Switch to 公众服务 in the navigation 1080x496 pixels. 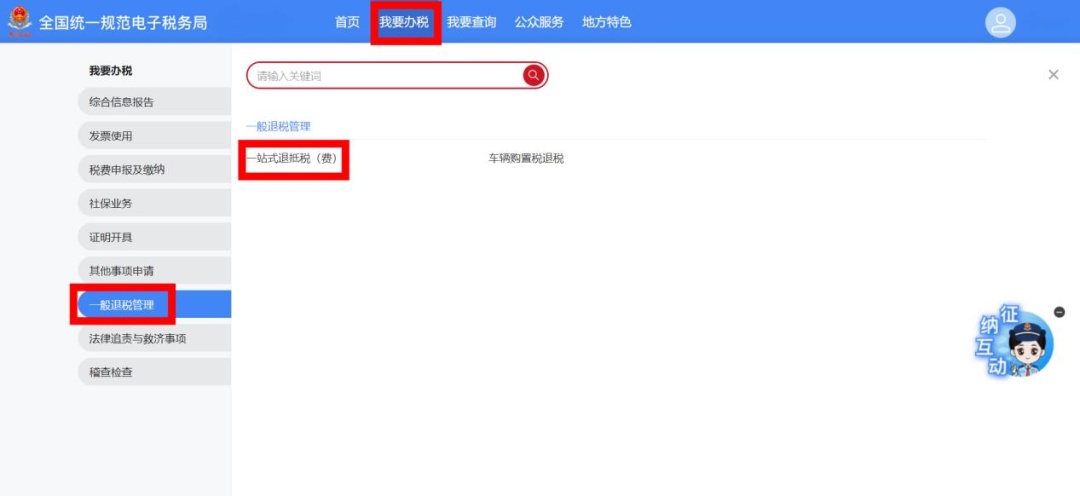tap(539, 22)
